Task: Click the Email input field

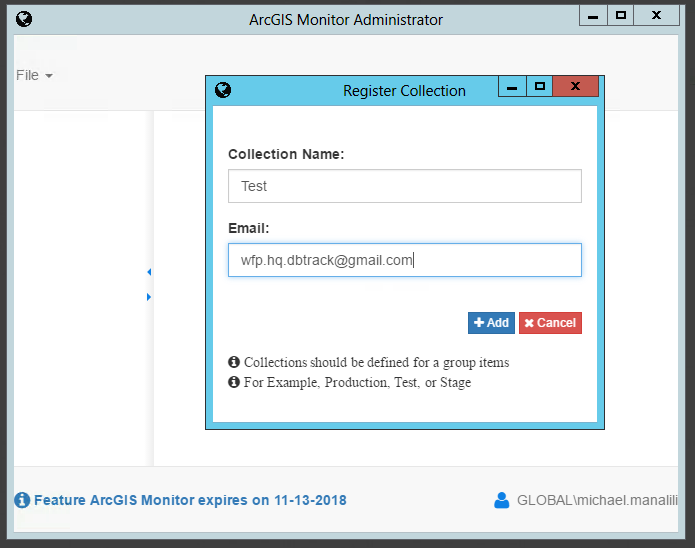Action: 405,260
